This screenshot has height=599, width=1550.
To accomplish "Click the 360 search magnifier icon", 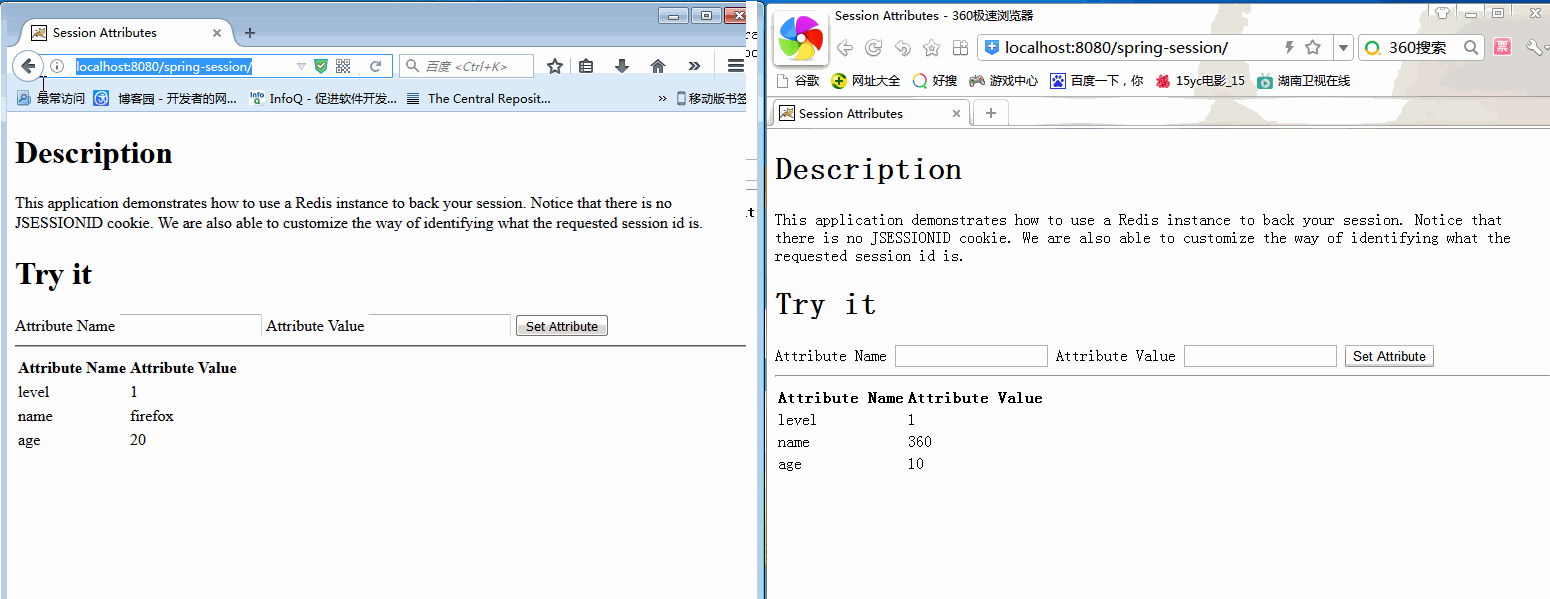I will tap(1471, 47).
